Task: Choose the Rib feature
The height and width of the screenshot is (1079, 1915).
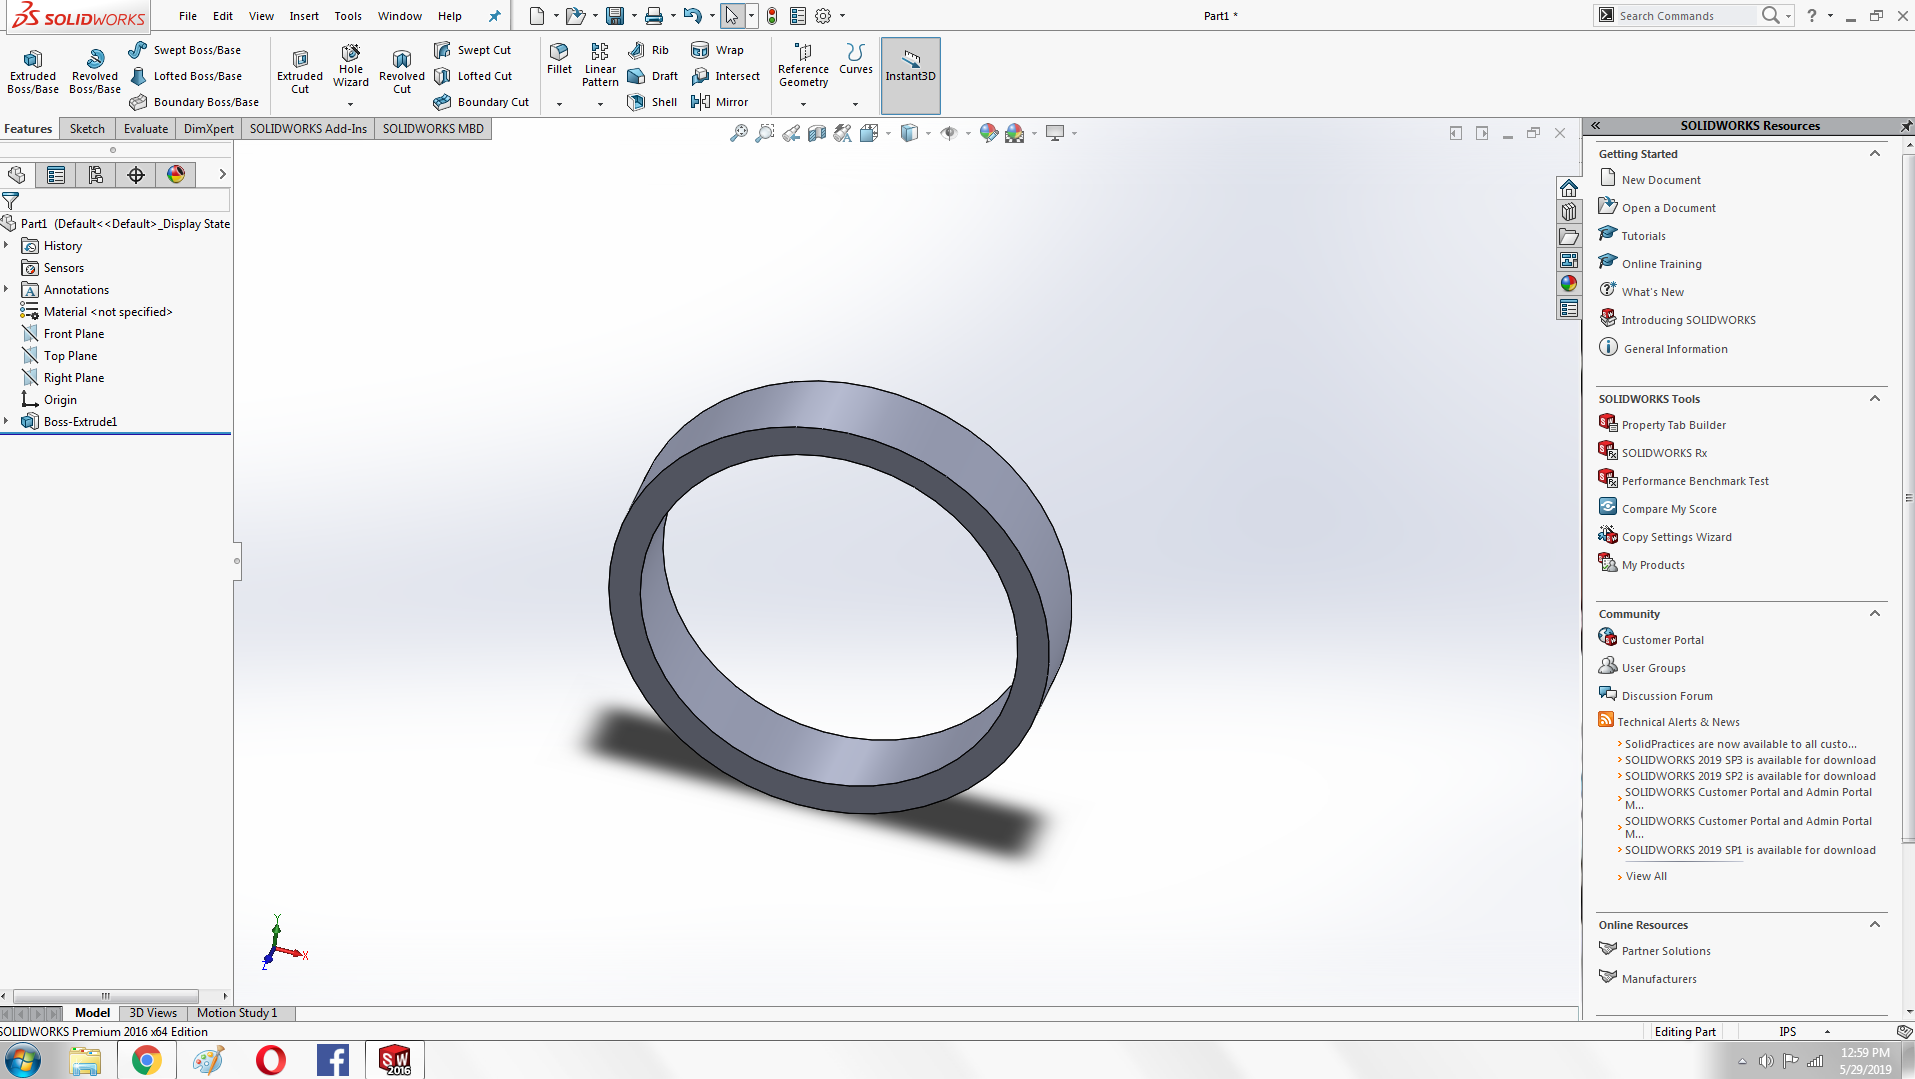Action: [x=648, y=50]
